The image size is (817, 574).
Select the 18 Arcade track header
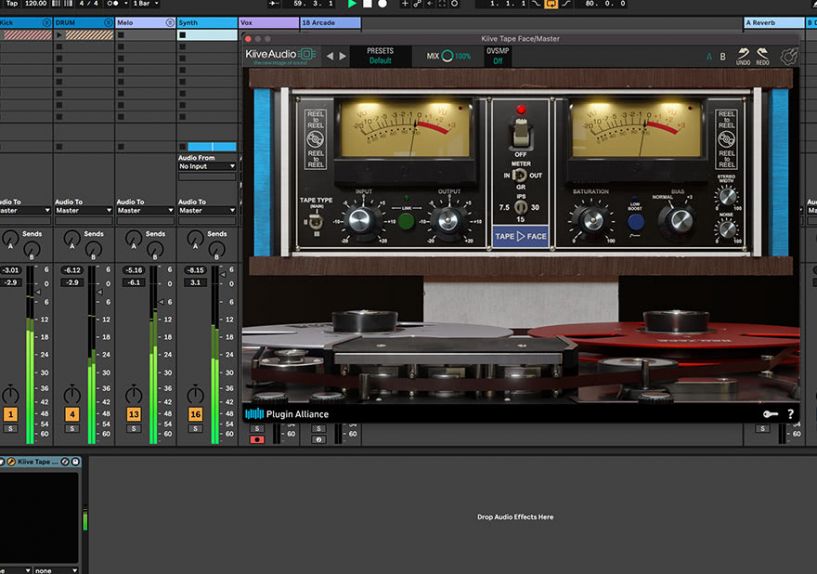click(x=330, y=23)
